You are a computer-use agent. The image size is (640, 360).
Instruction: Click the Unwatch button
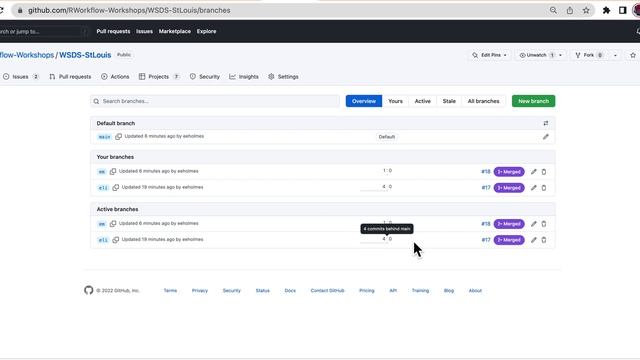coord(536,55)
